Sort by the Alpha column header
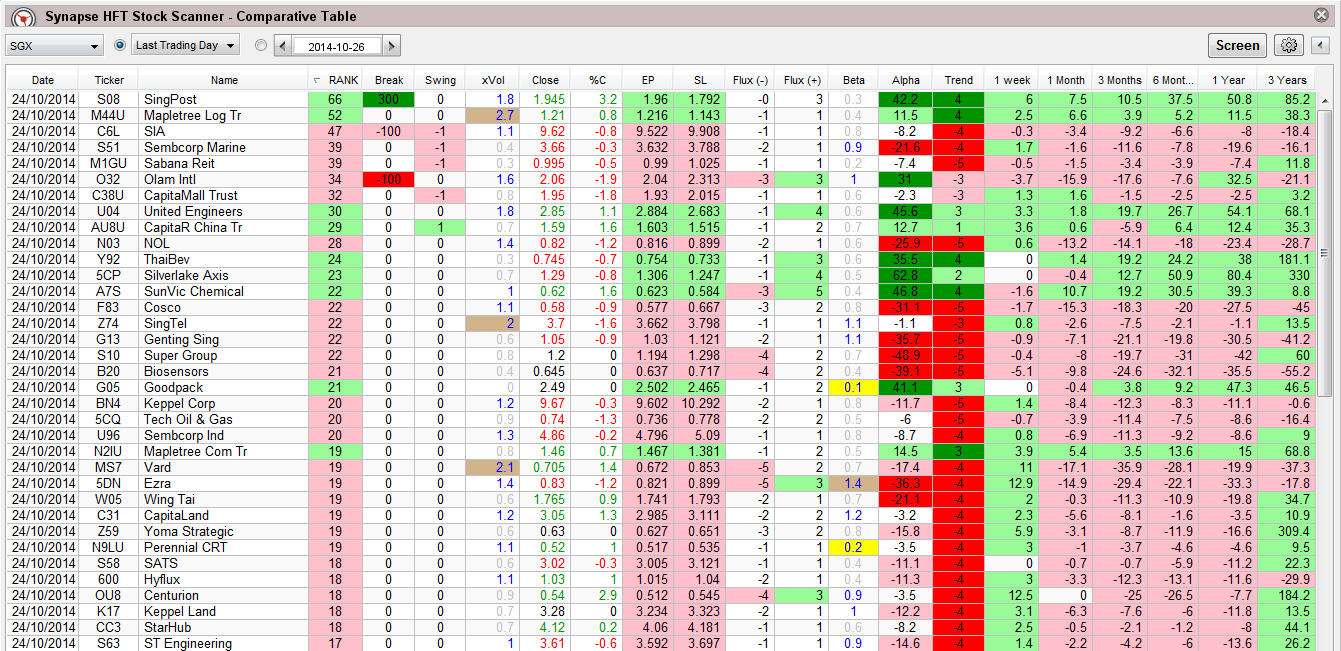The height and width of the screenshot is (651, 1341). tap(905, 80)
